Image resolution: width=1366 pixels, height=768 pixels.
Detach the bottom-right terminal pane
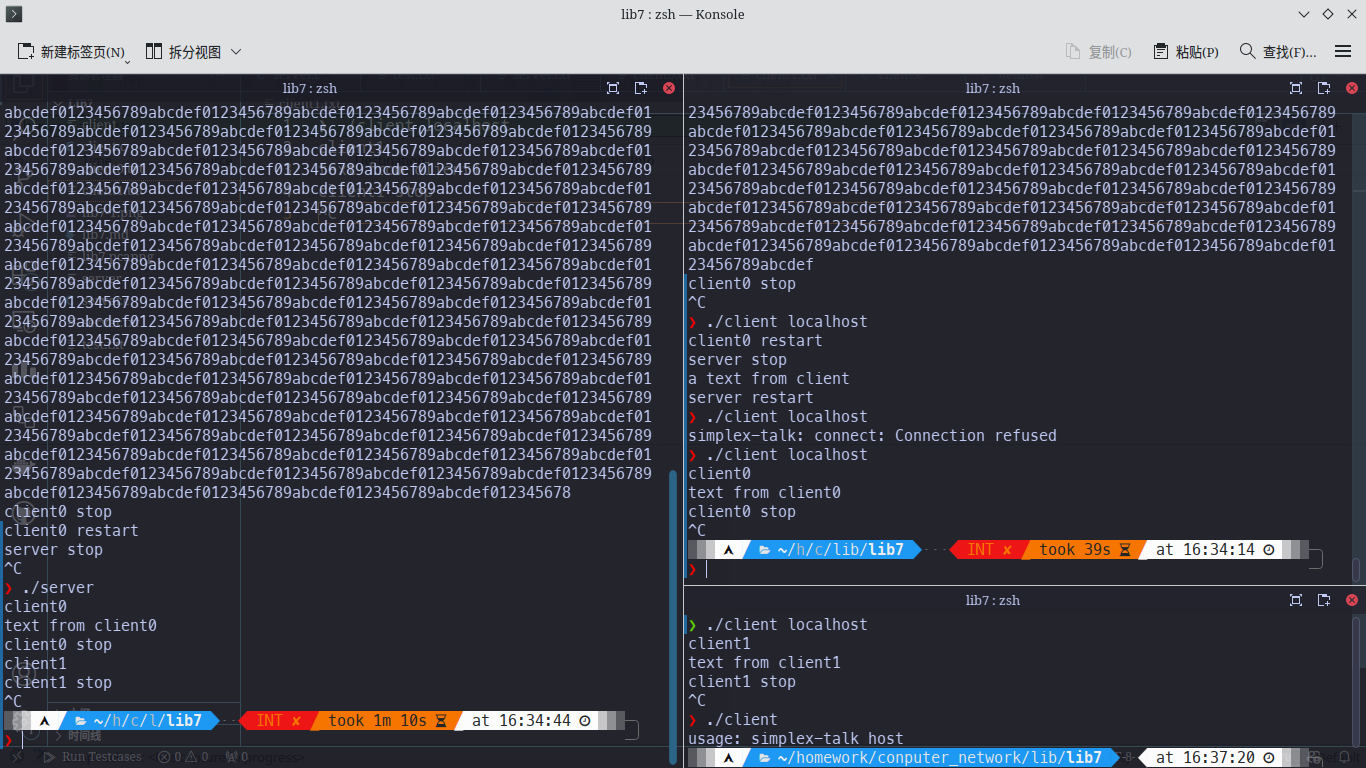coord(1324,600)
